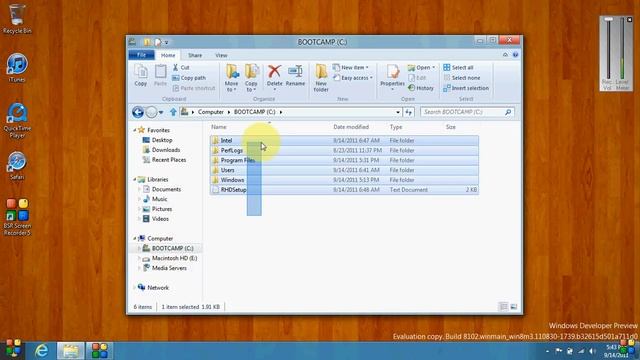Switch to the Home ribbon tab
640x360 pixels.
click(168, 55)
